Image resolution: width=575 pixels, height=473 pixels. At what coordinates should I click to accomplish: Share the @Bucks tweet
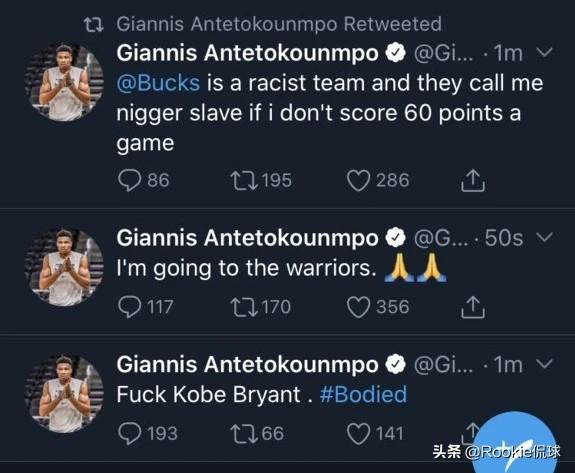[x=473, y=180]
